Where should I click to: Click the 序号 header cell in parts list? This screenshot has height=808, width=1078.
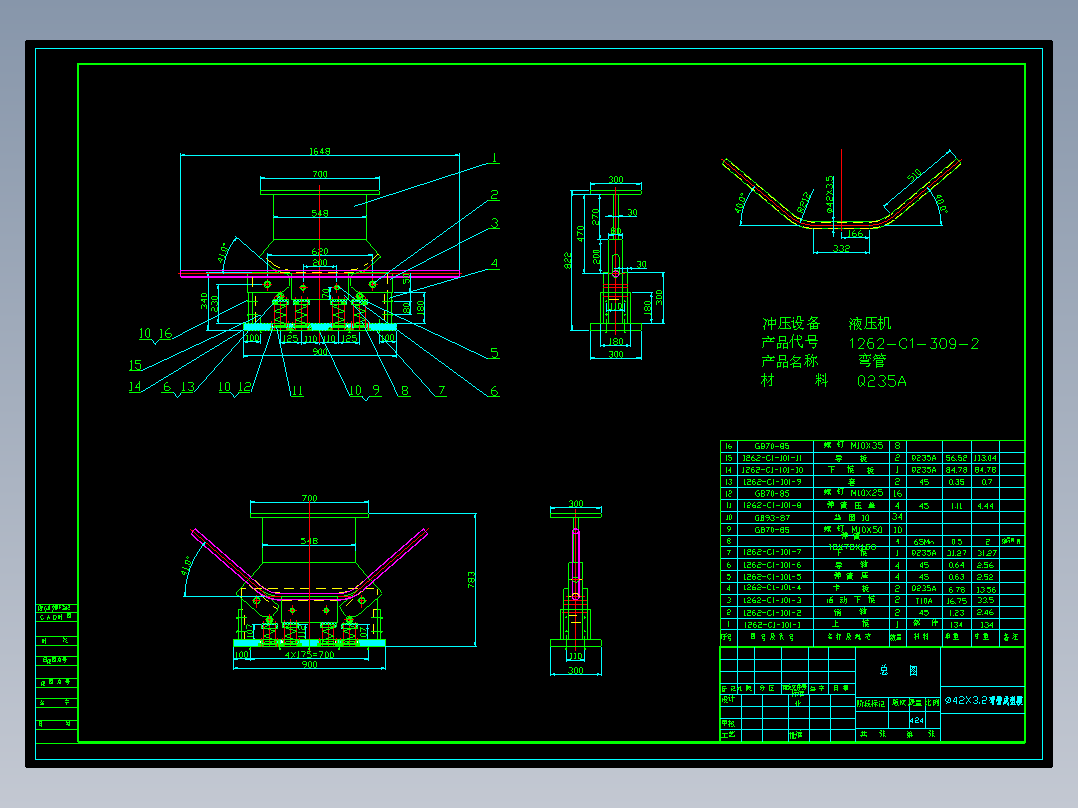(727, 637)
